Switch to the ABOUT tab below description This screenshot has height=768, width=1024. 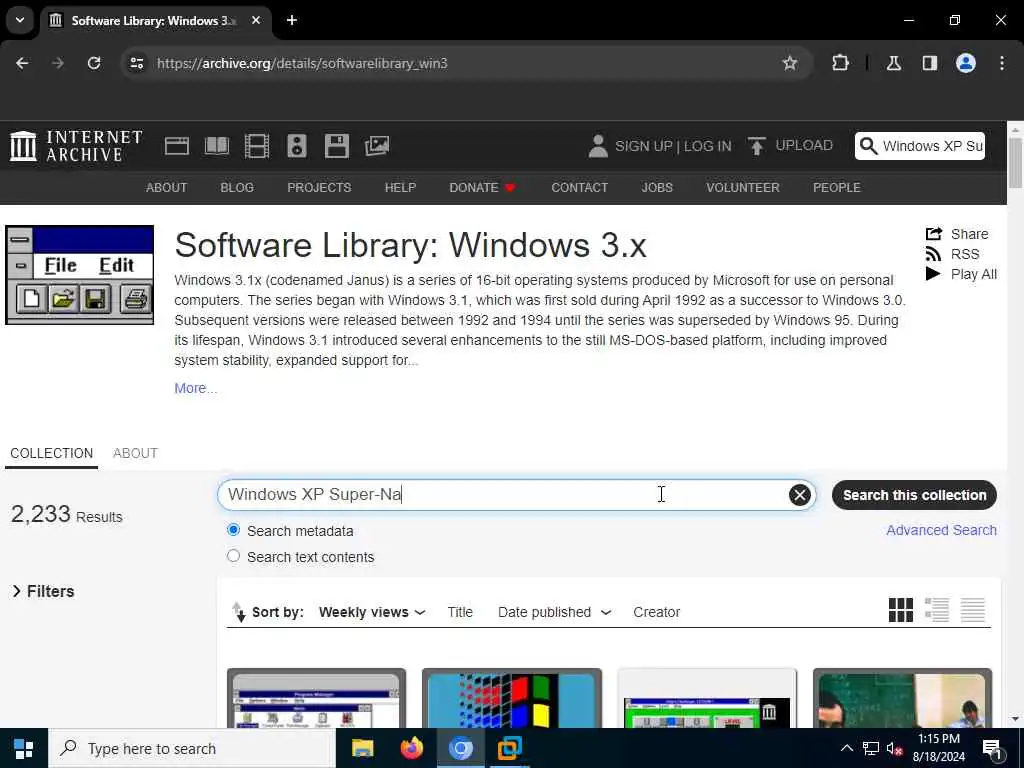135,453
